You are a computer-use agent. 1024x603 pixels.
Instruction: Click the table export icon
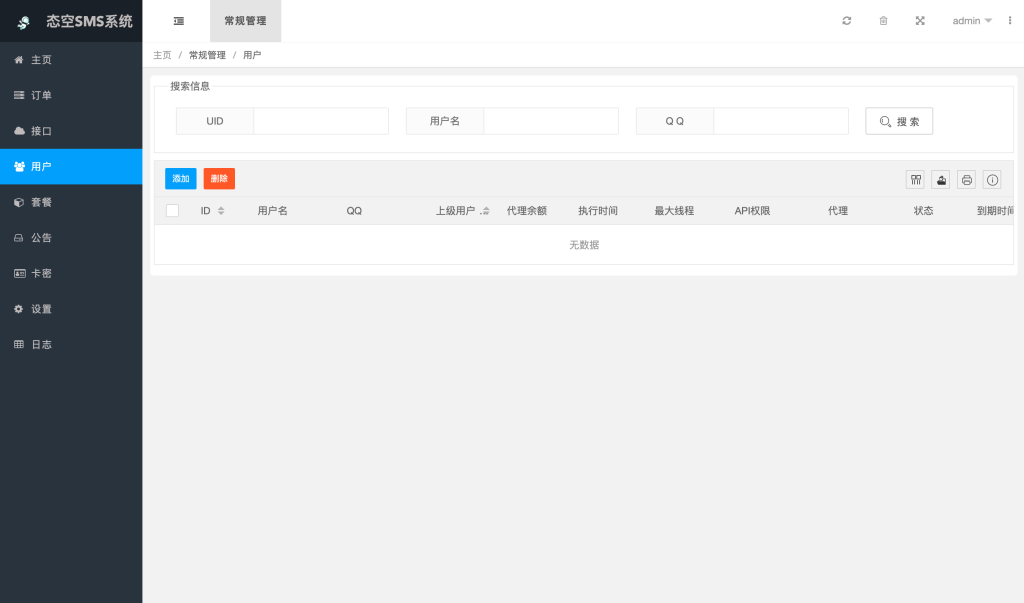tap(941, 179)
